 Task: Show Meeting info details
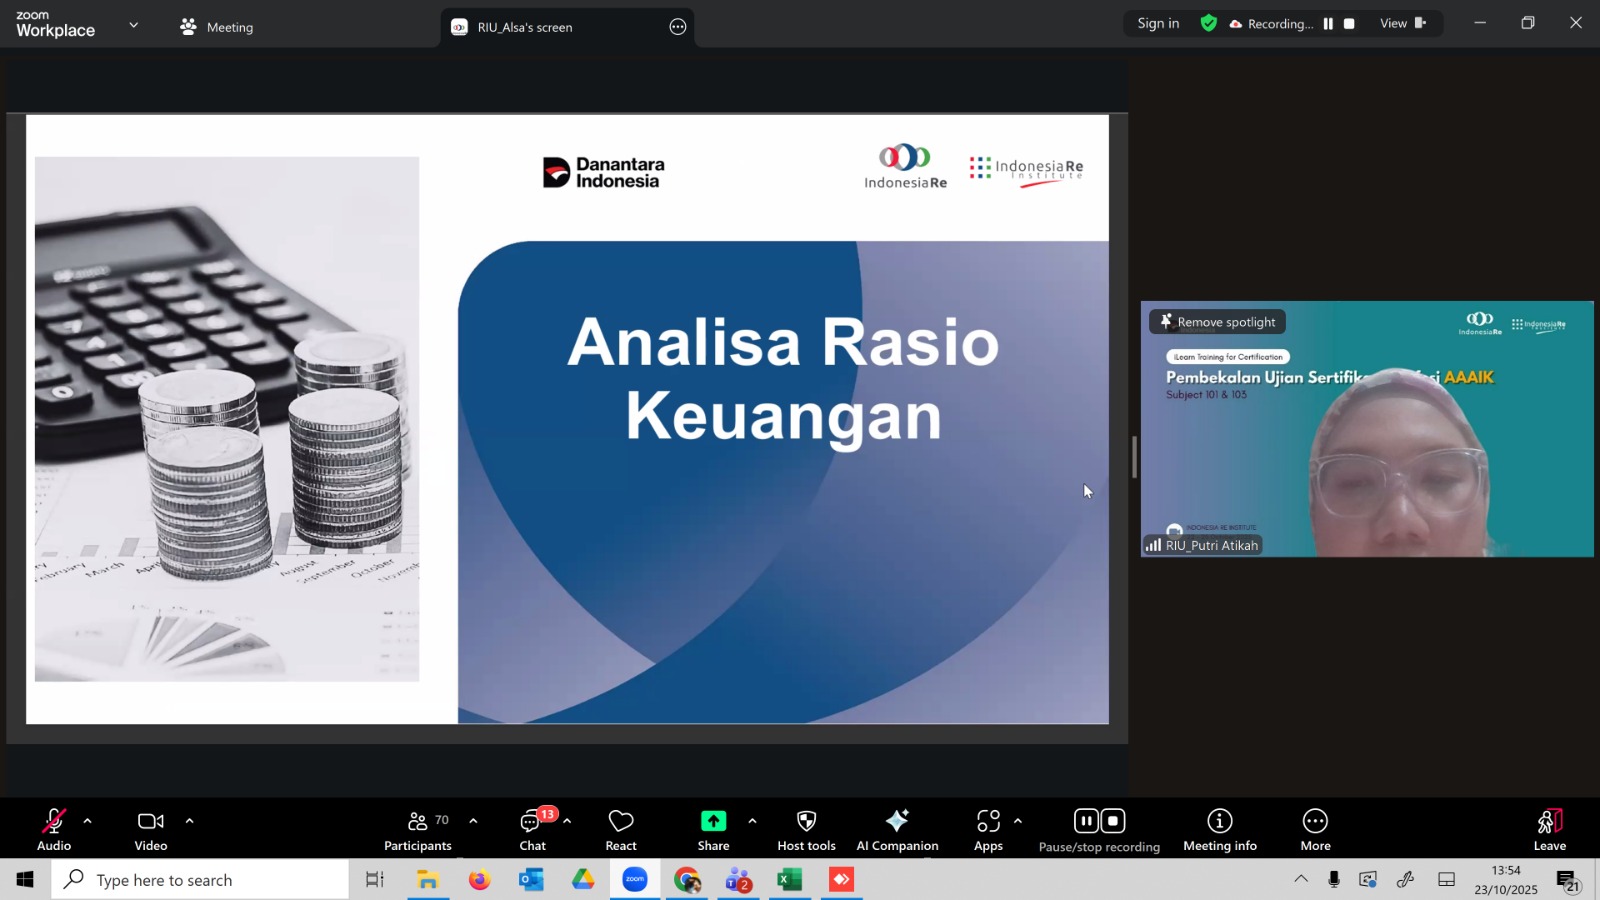(x=1219, y=830)
